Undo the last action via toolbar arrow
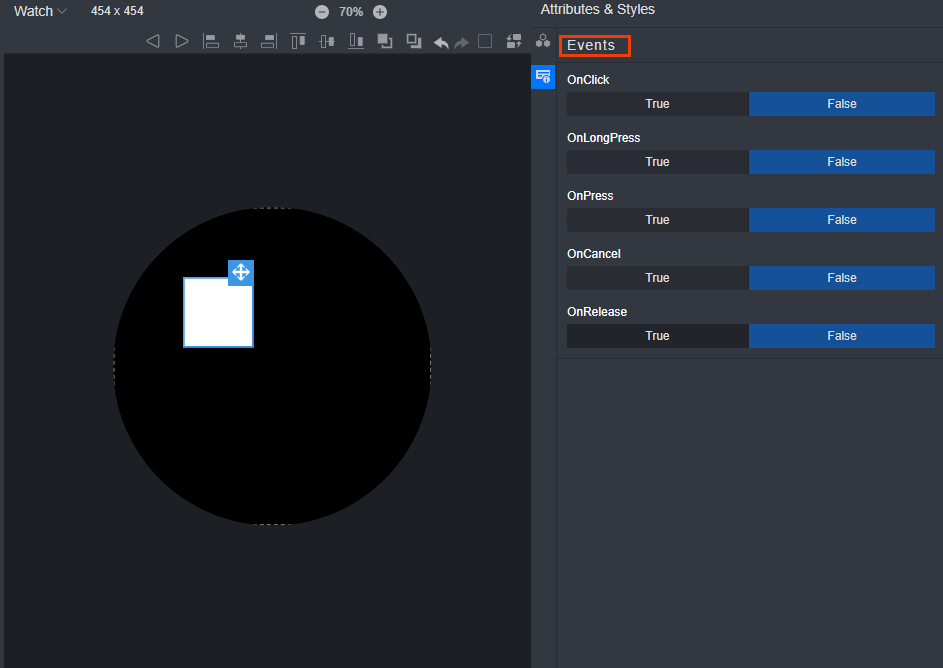Image resolution: width=943 pixels, height=668 pixels. [x=441, y=42]
